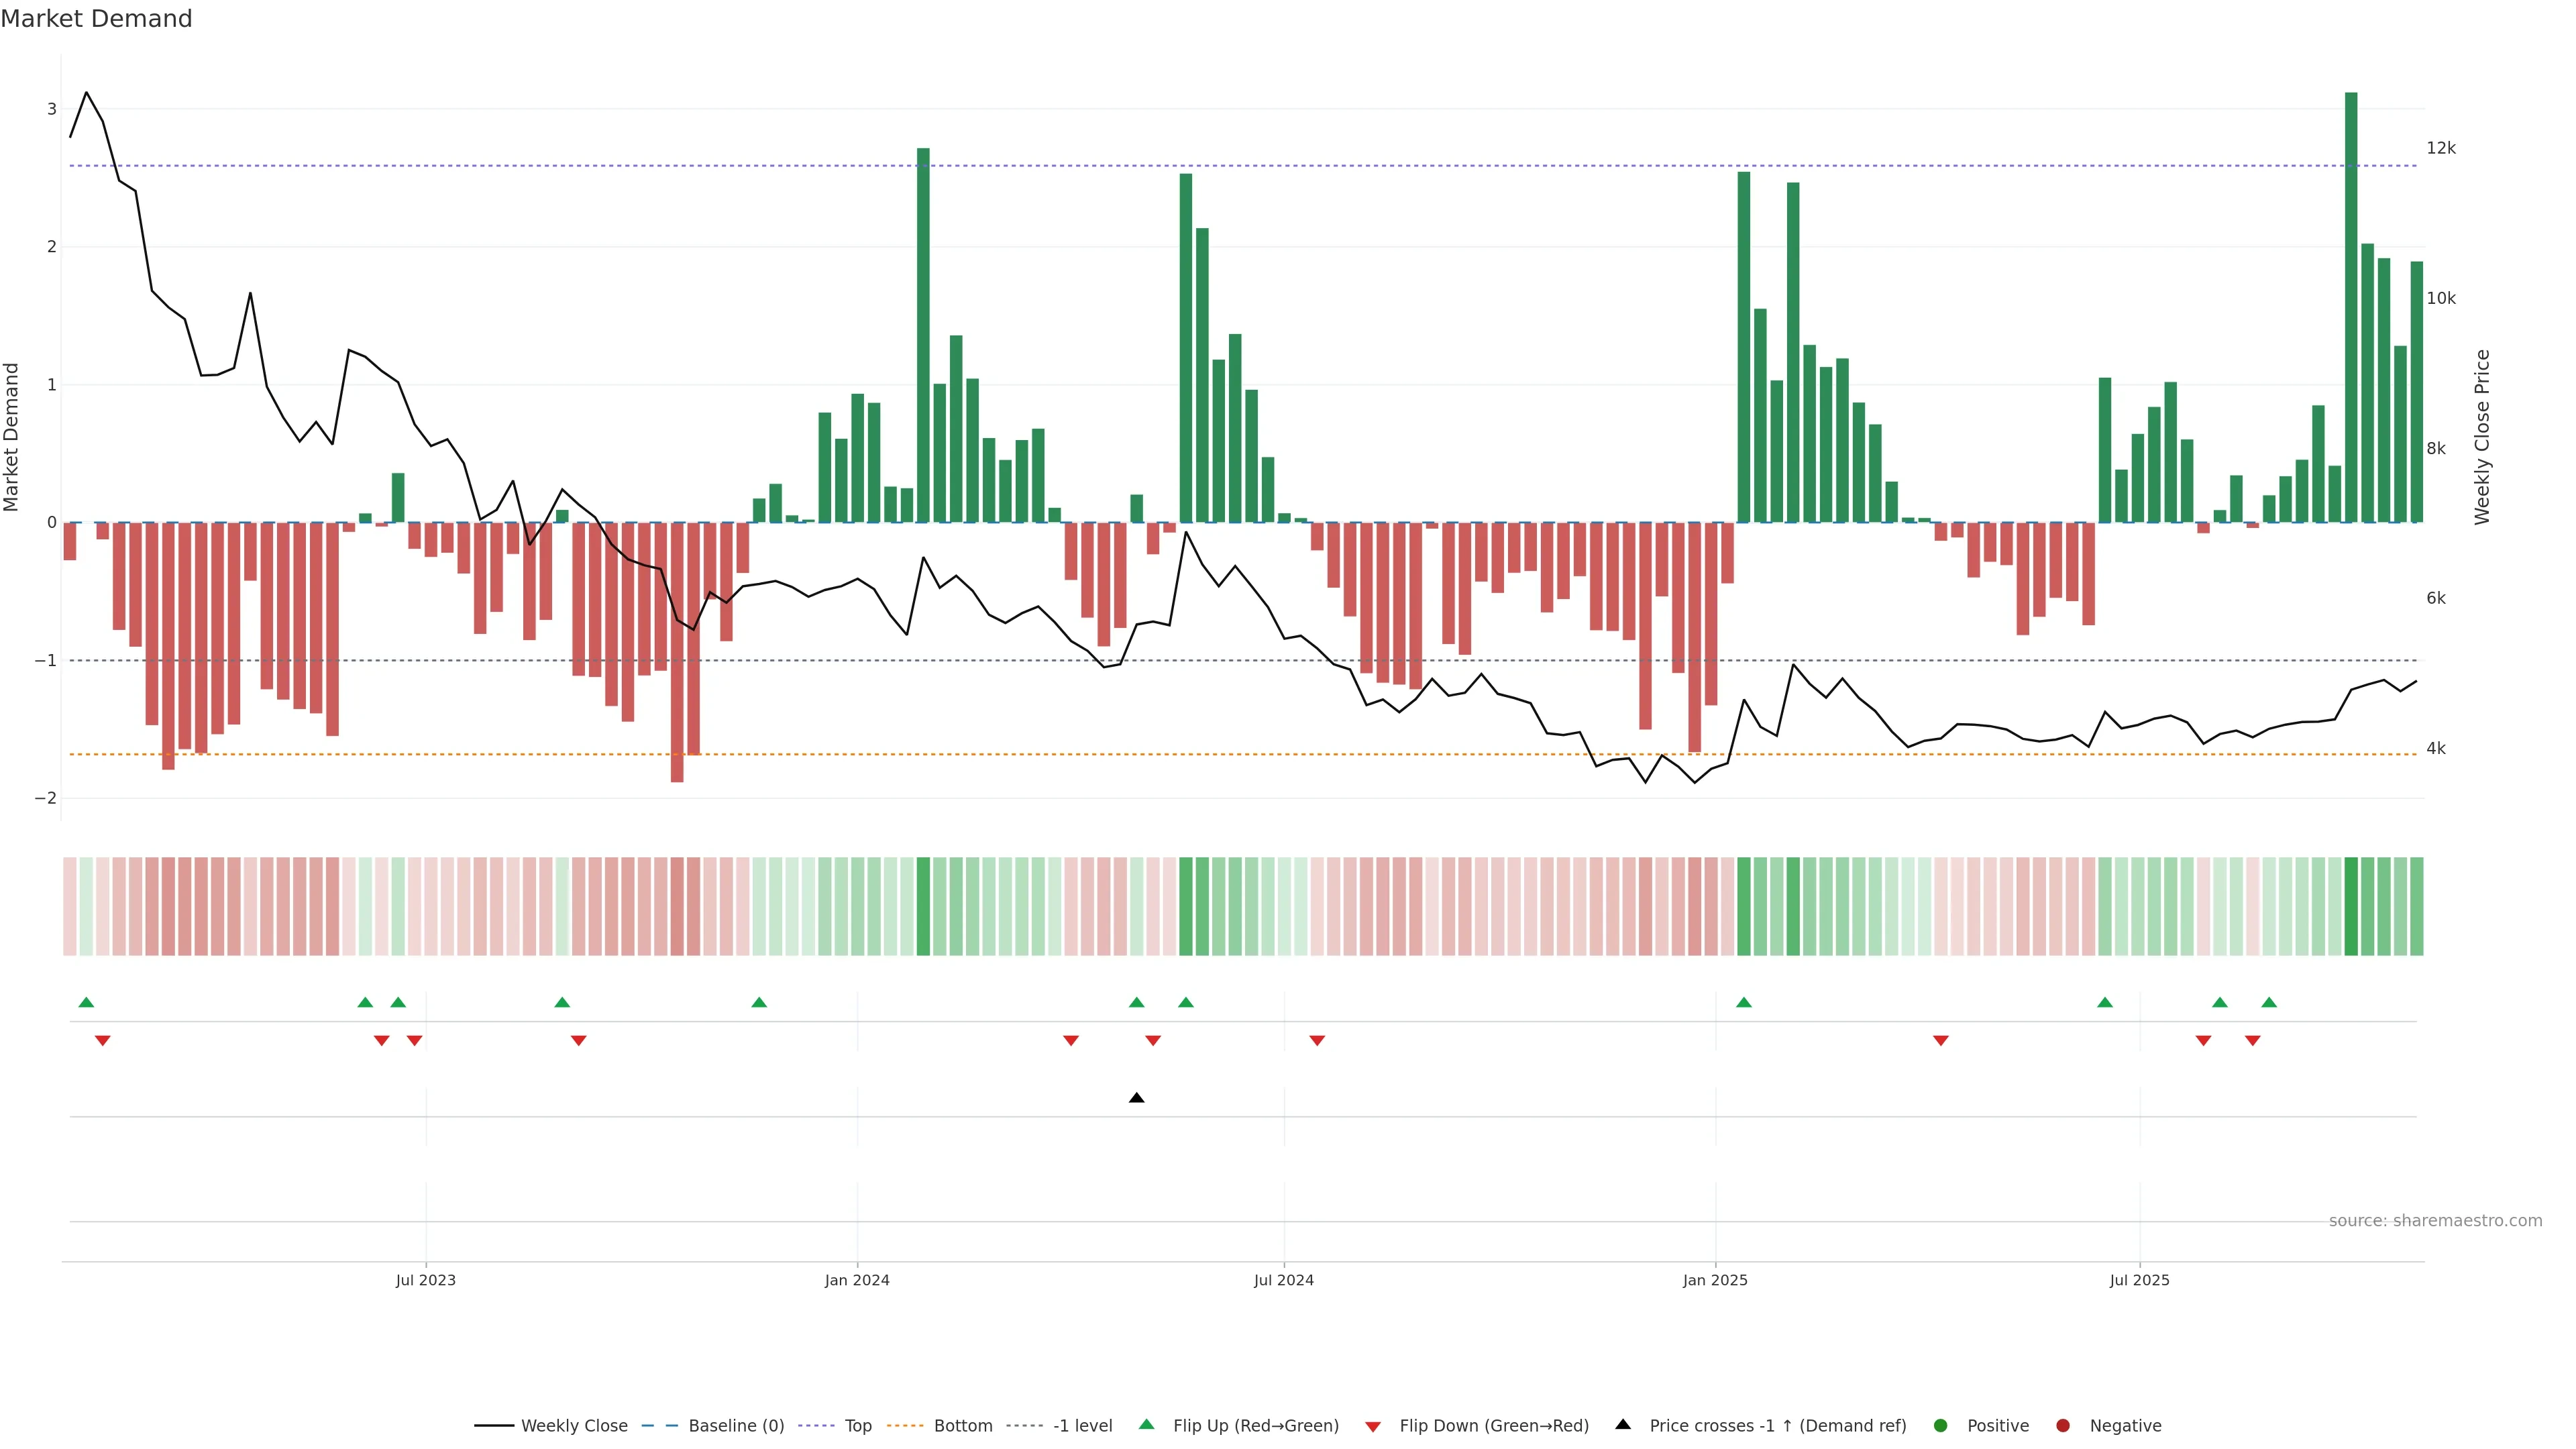Screen dimensions: 2576x1449
Task: Click the darkest green heatmap cell near January 2024
Action: (x=923, y=906)
